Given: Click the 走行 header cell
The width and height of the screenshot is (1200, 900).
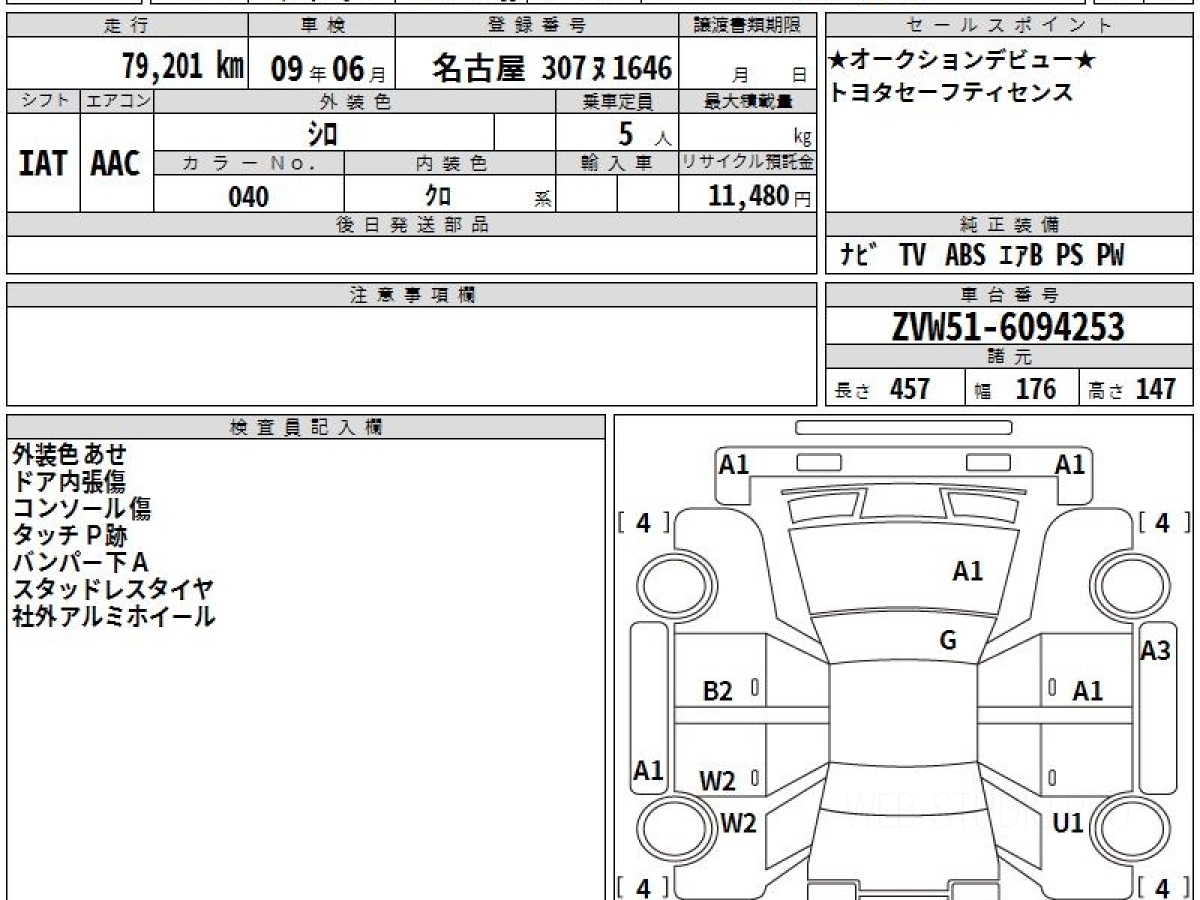Looking at the screenshot, I should pos(127,26).
